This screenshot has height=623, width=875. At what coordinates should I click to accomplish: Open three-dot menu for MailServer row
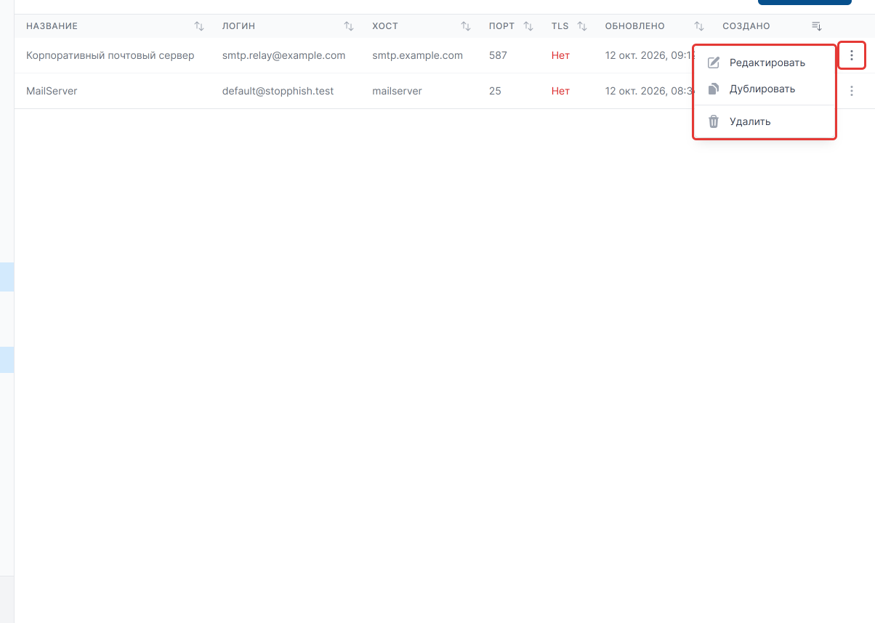tap(852, 90)
